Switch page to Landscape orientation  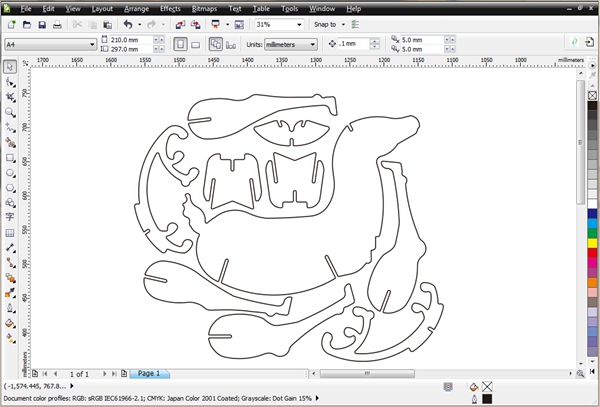tap(196, 45)
